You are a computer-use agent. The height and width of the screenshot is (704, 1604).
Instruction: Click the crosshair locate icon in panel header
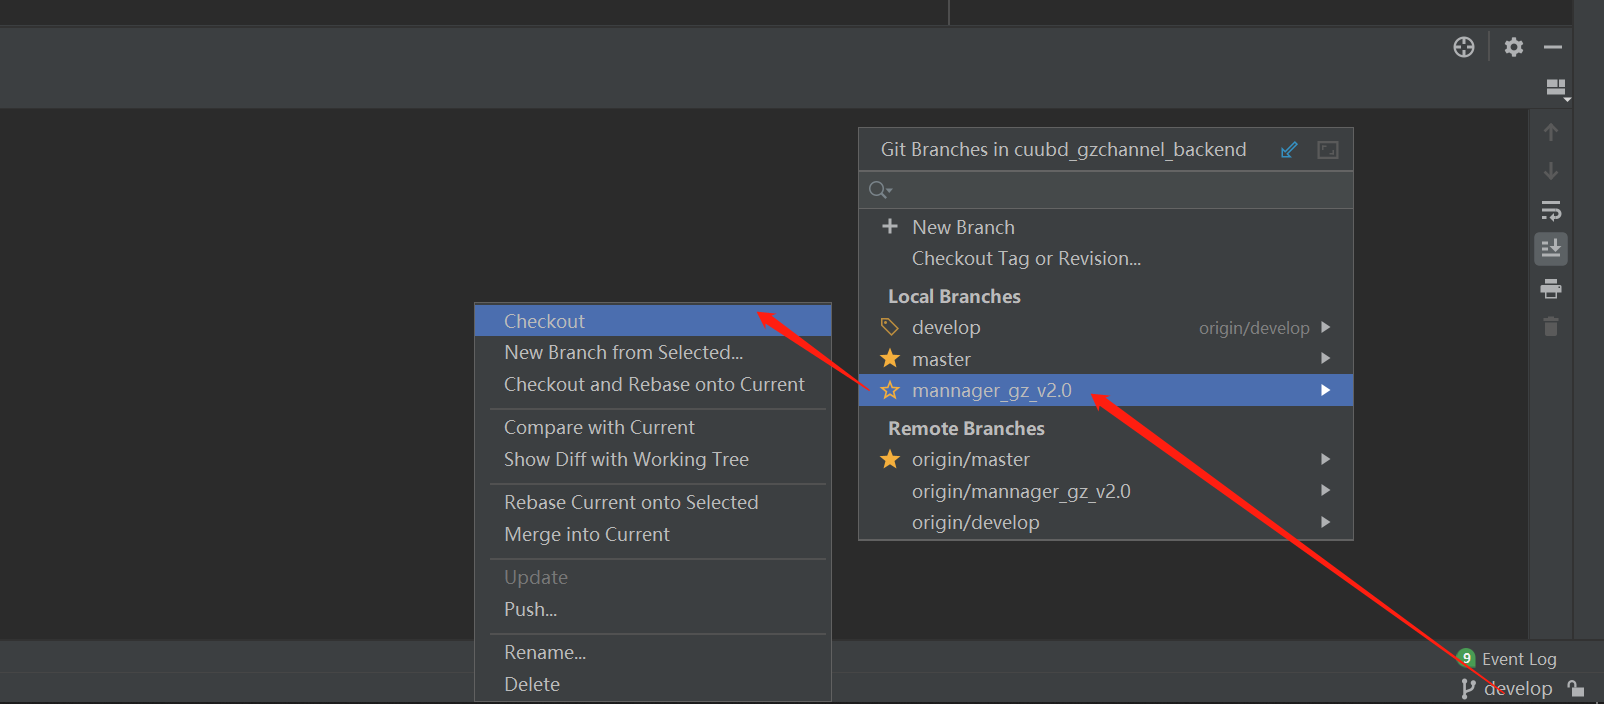pos(1464,47)
